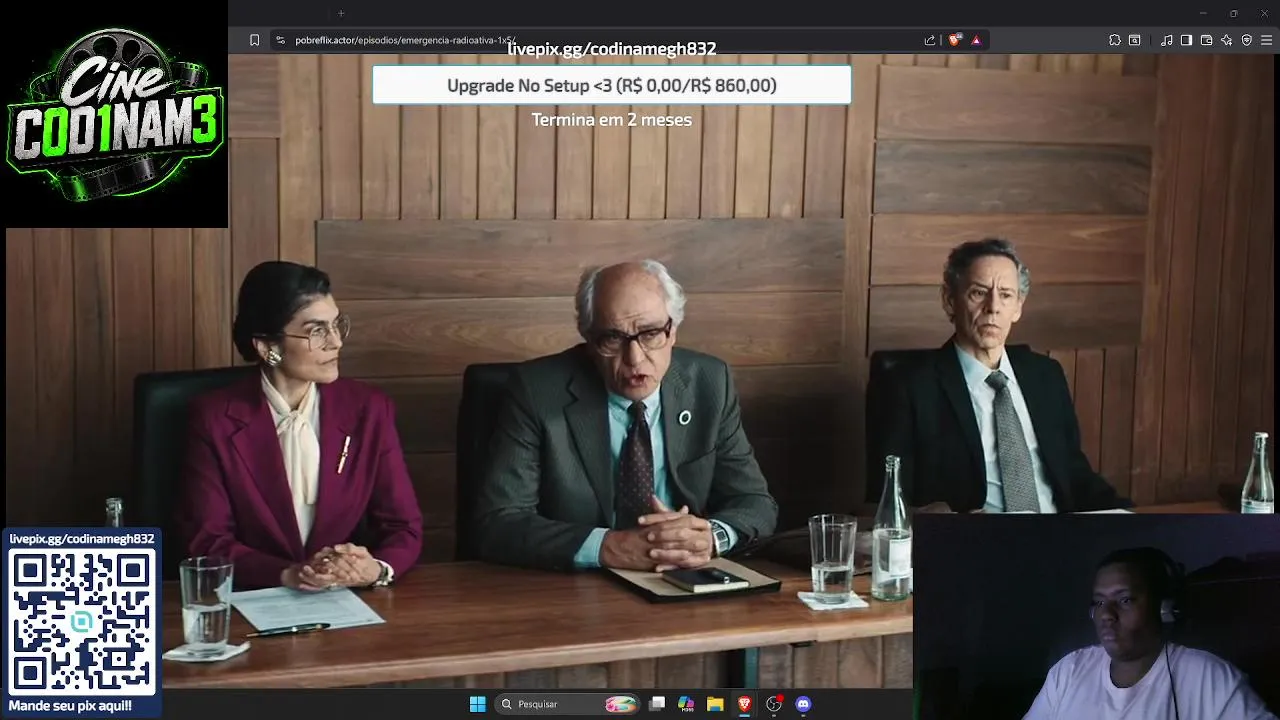Maximize or restore the Brave window
Viewport: 1280px width, 720px height.
(1234, 13)
